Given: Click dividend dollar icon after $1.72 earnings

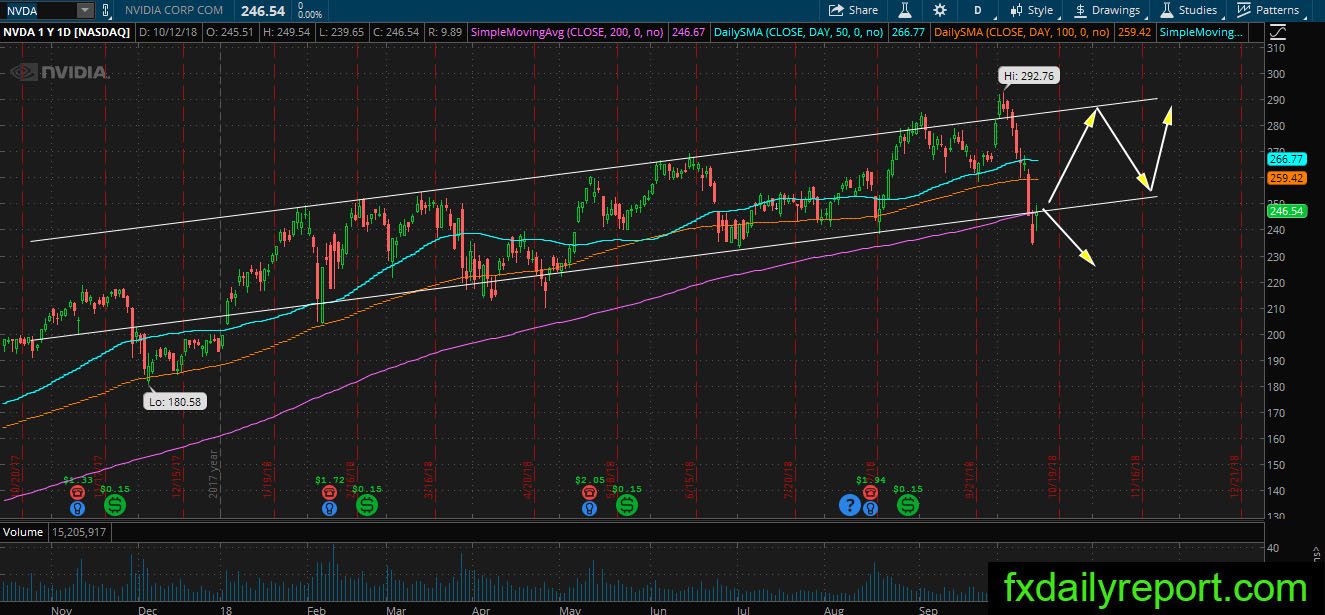Looking at the screenshot, I should tap(367, 506).
